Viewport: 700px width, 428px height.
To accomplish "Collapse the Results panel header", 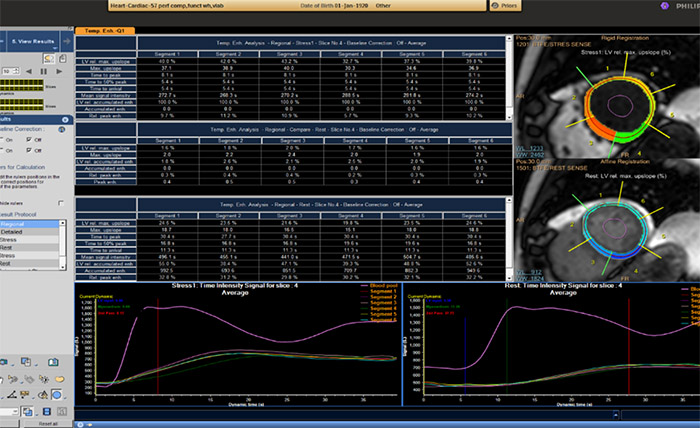I will tap(65, 120).
